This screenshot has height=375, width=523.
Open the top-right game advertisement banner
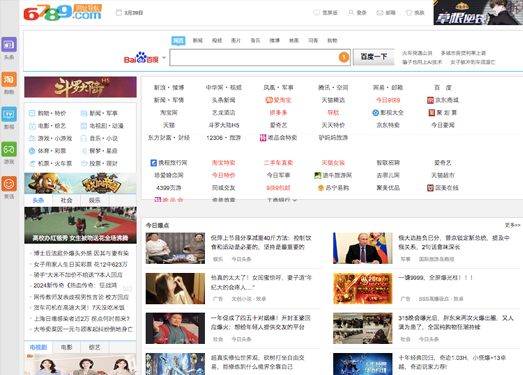pos(478,12)
